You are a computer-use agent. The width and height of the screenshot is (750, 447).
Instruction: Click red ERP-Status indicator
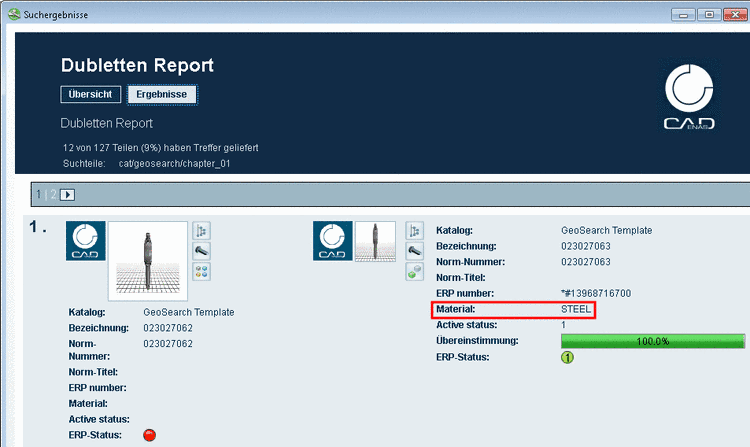pyautogui.click(x=149, y=435)
